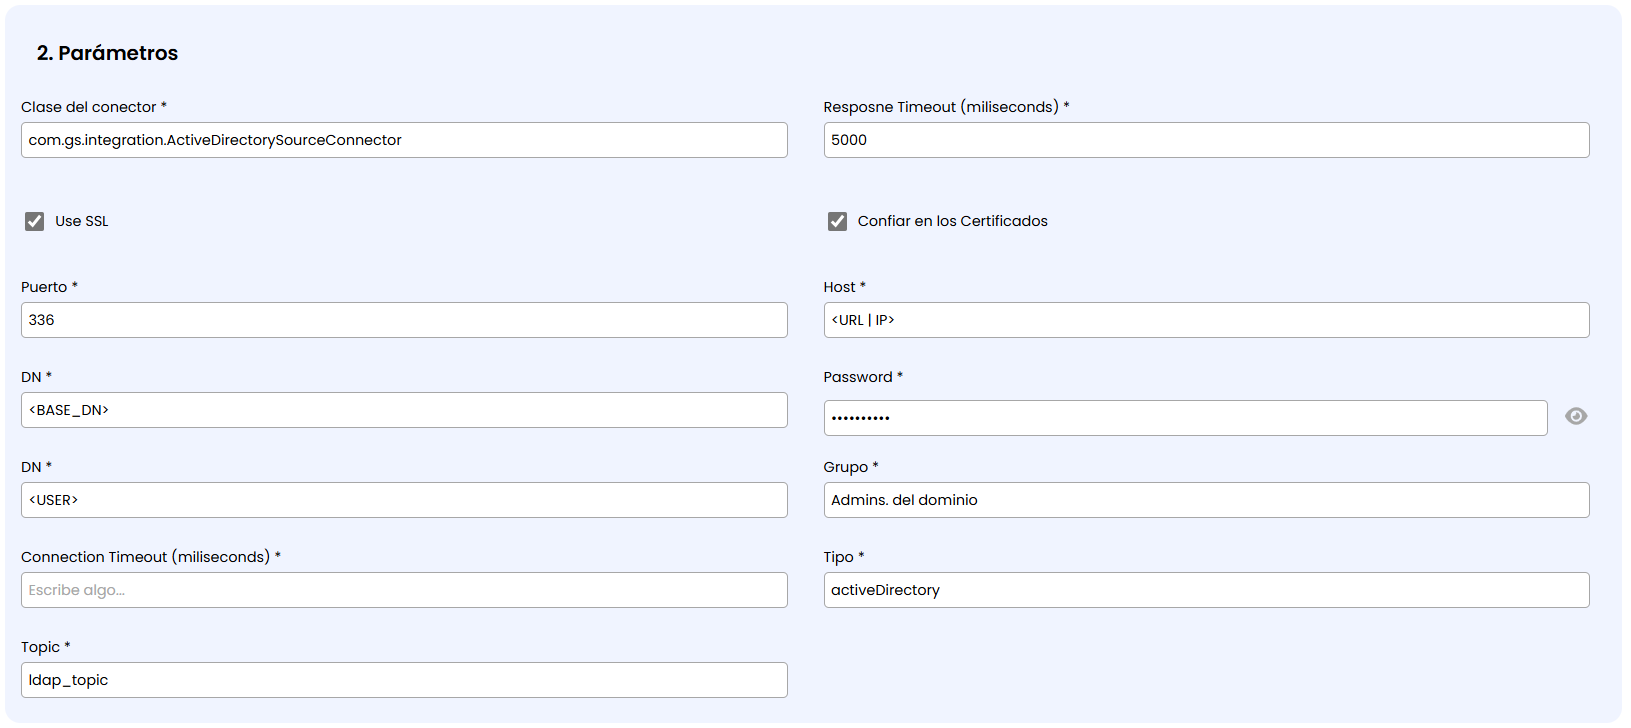
Task: Click the "Grupo" field label
Action: coord(845,467)
